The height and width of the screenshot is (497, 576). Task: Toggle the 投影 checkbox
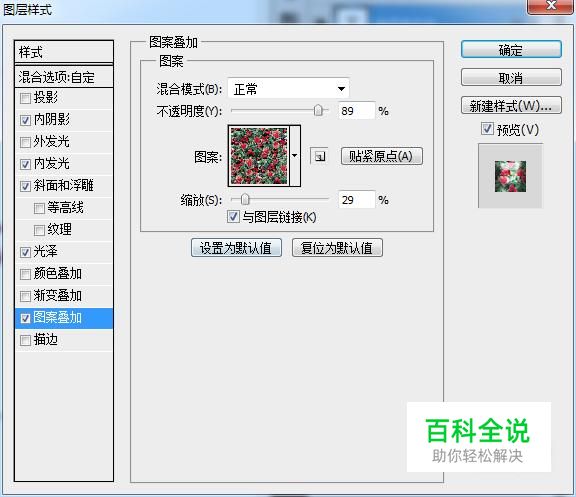tap(25, 98)
